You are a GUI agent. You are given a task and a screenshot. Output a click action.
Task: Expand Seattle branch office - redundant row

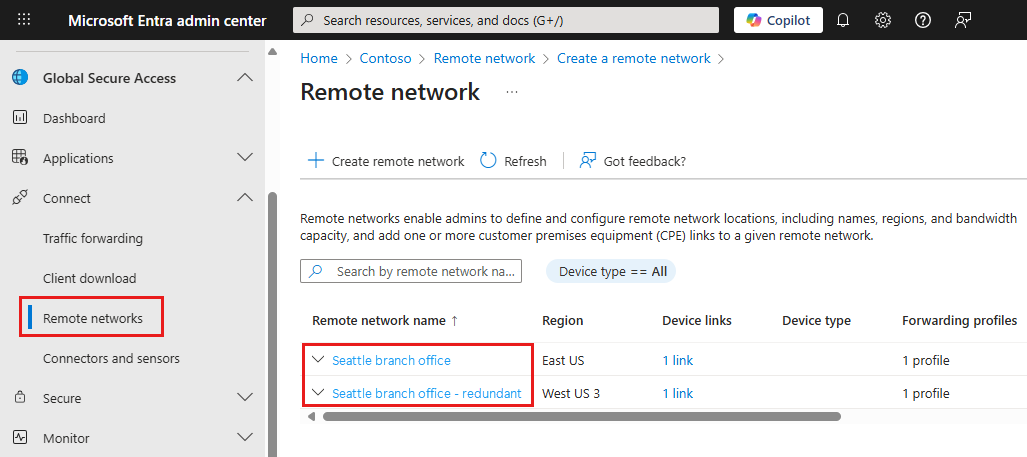318,393
